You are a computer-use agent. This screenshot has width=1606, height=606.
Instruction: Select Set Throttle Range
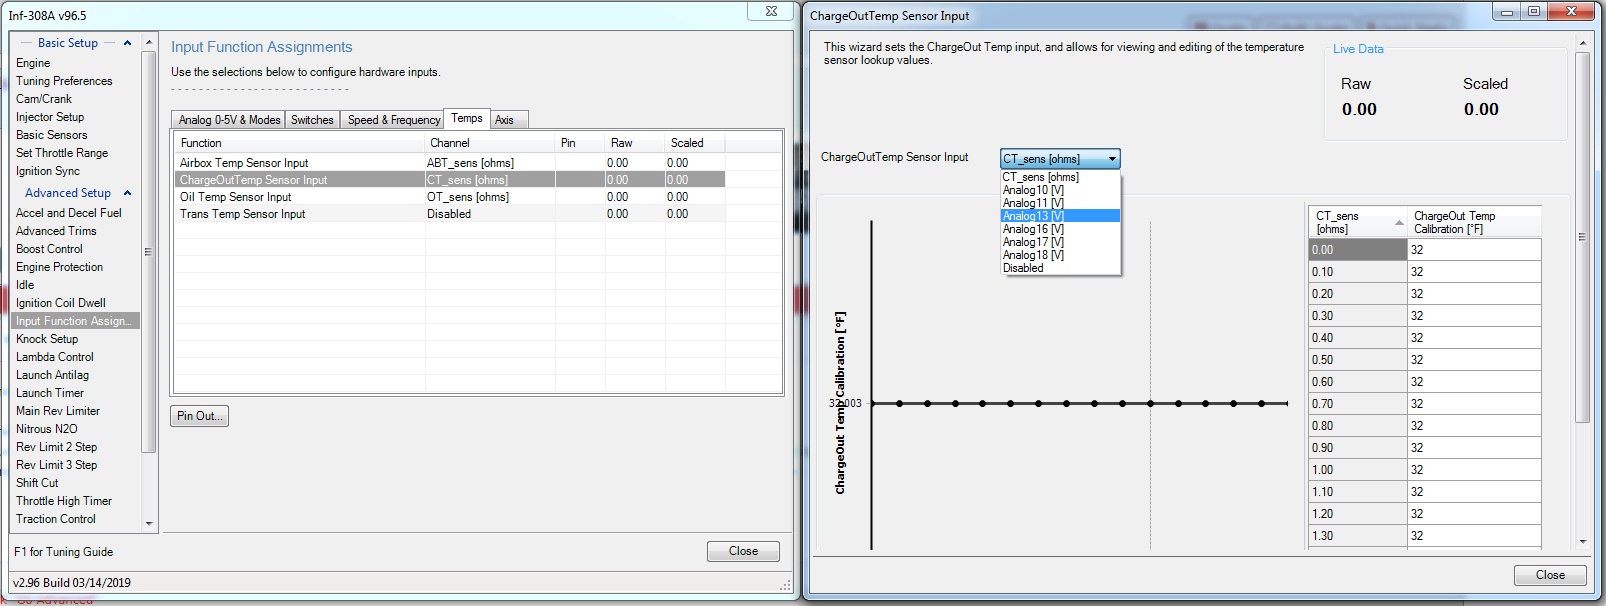point(62,153)
